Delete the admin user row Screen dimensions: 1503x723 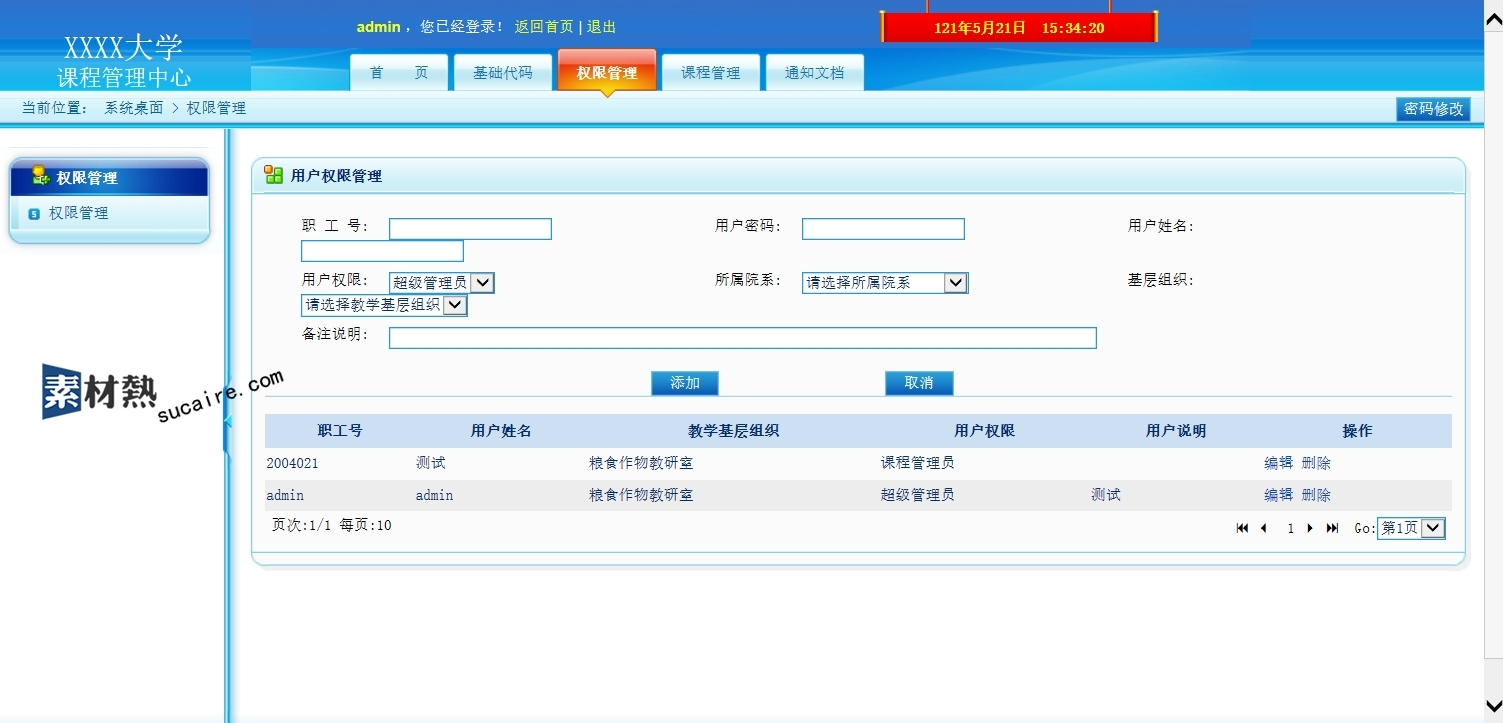pyautogui.click(x=1316, y=495)
